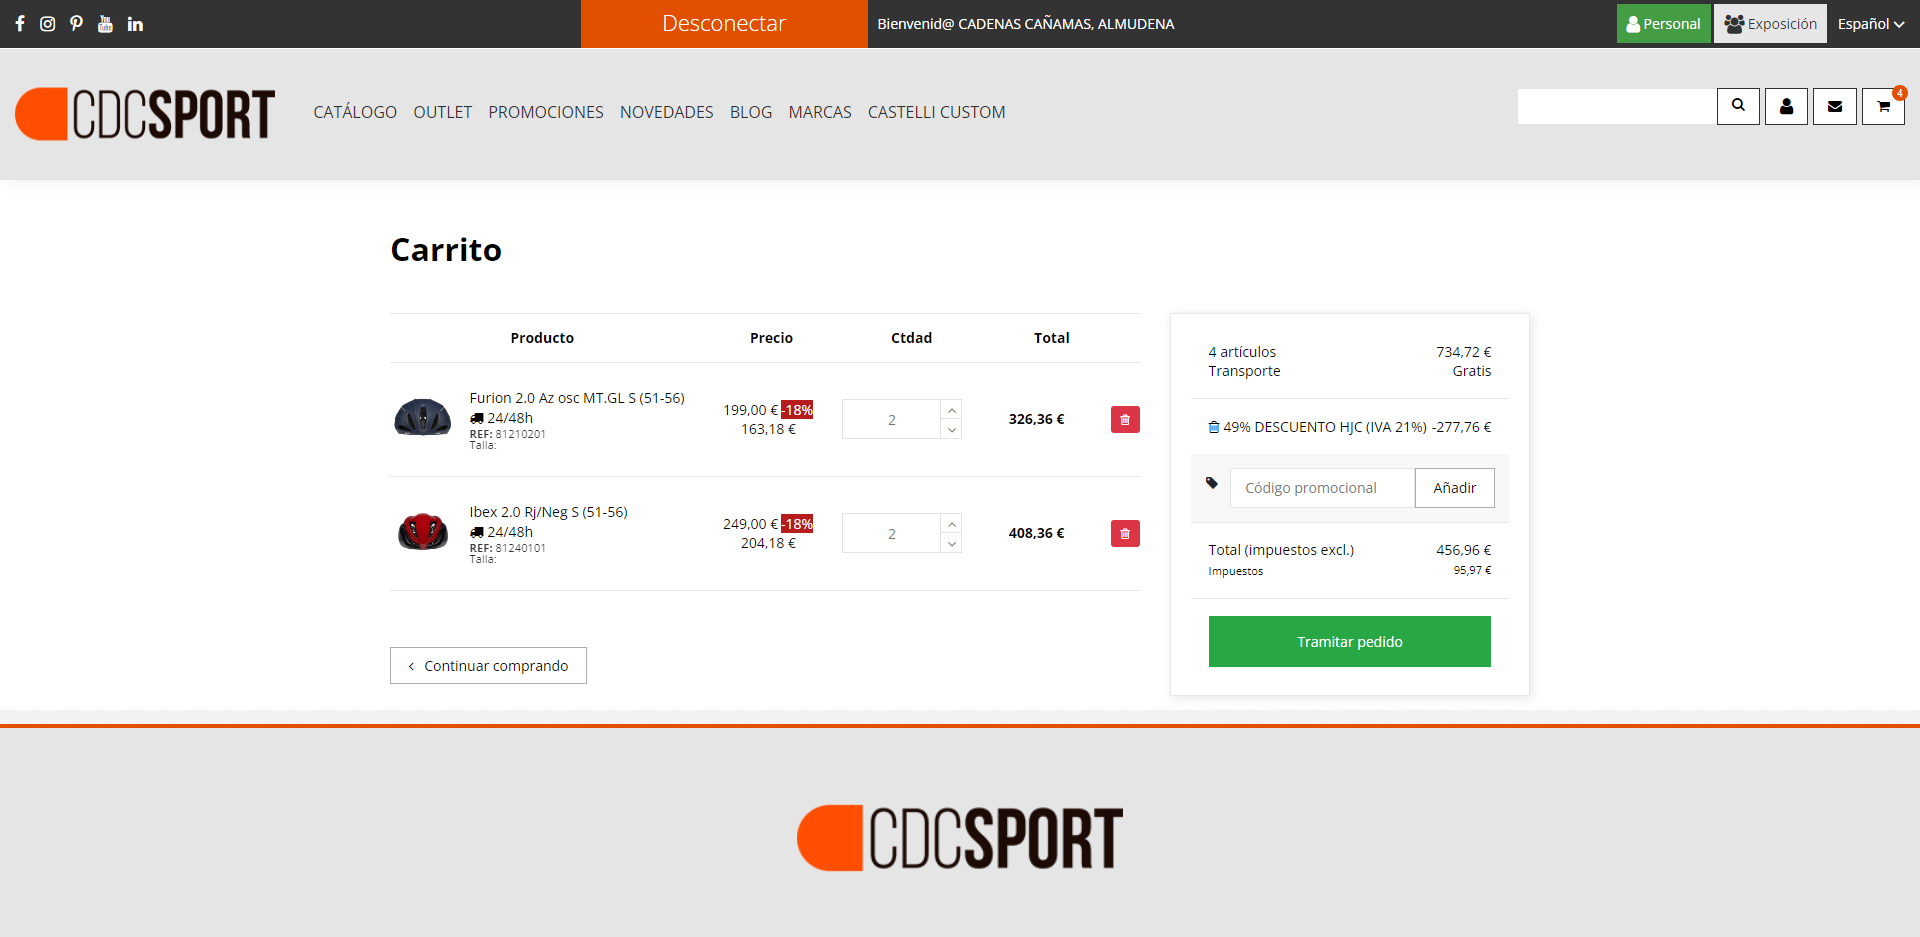Click the Carrito page heading
The image size is (1920, 937).
point(446,250)
